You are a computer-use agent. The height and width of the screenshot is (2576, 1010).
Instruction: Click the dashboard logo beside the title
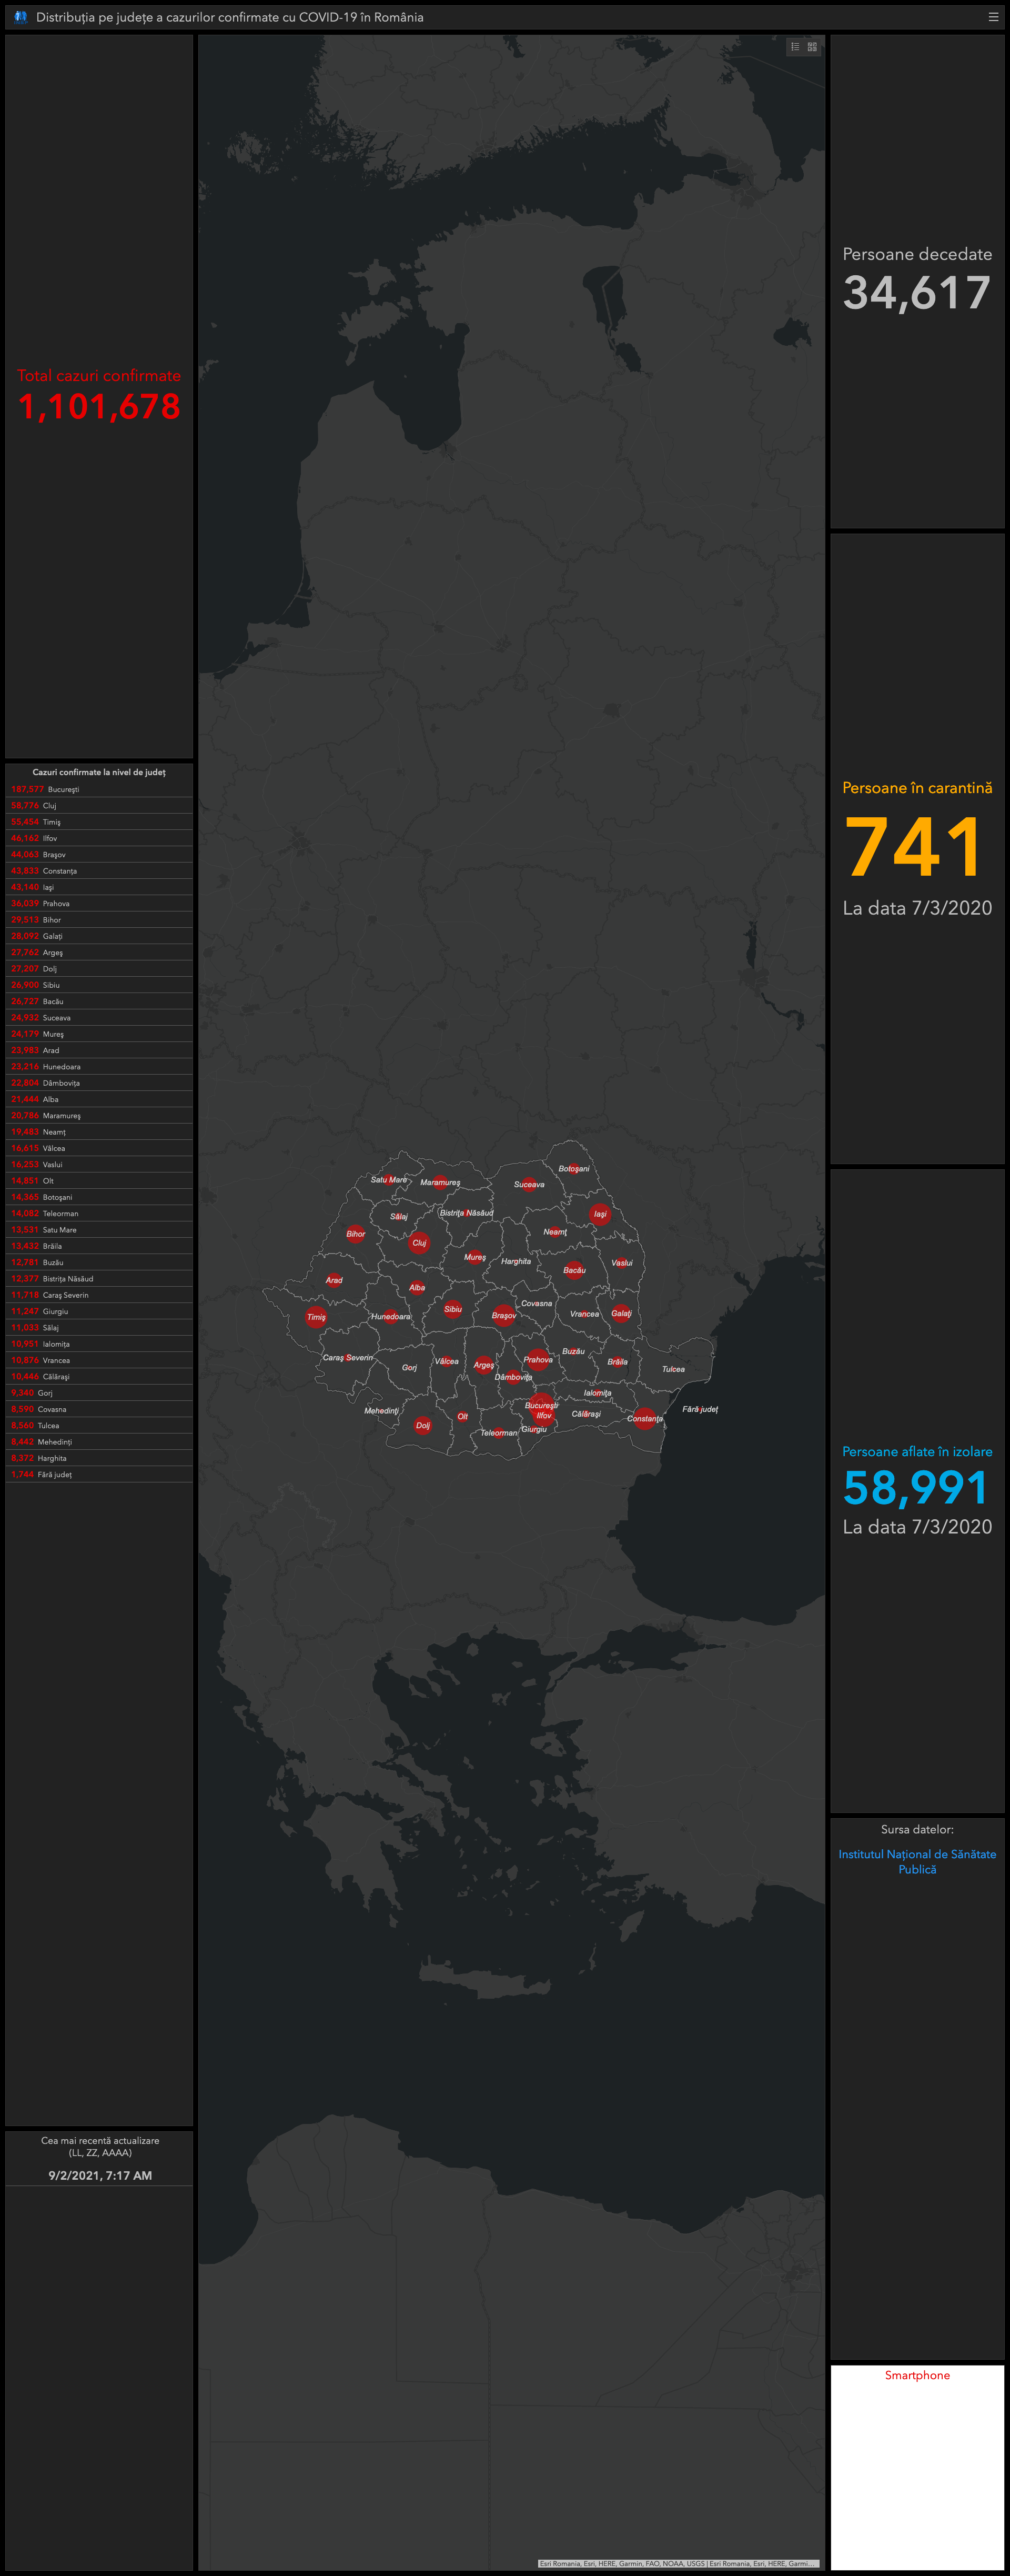pyautogui.click(x=21, y=17)
